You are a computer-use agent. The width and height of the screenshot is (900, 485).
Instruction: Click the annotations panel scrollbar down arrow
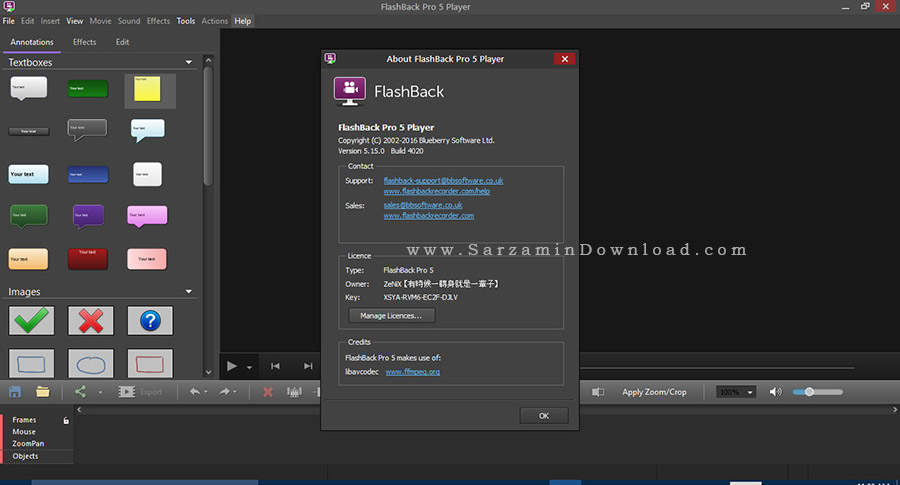point(208,372)
